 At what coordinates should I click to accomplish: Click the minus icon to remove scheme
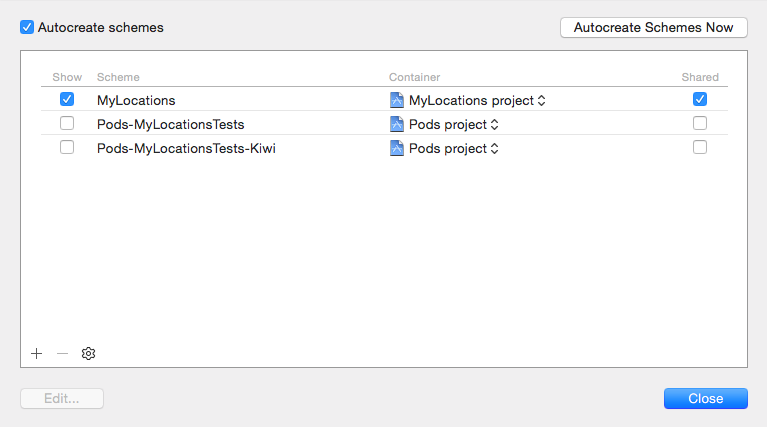[63, 353]
